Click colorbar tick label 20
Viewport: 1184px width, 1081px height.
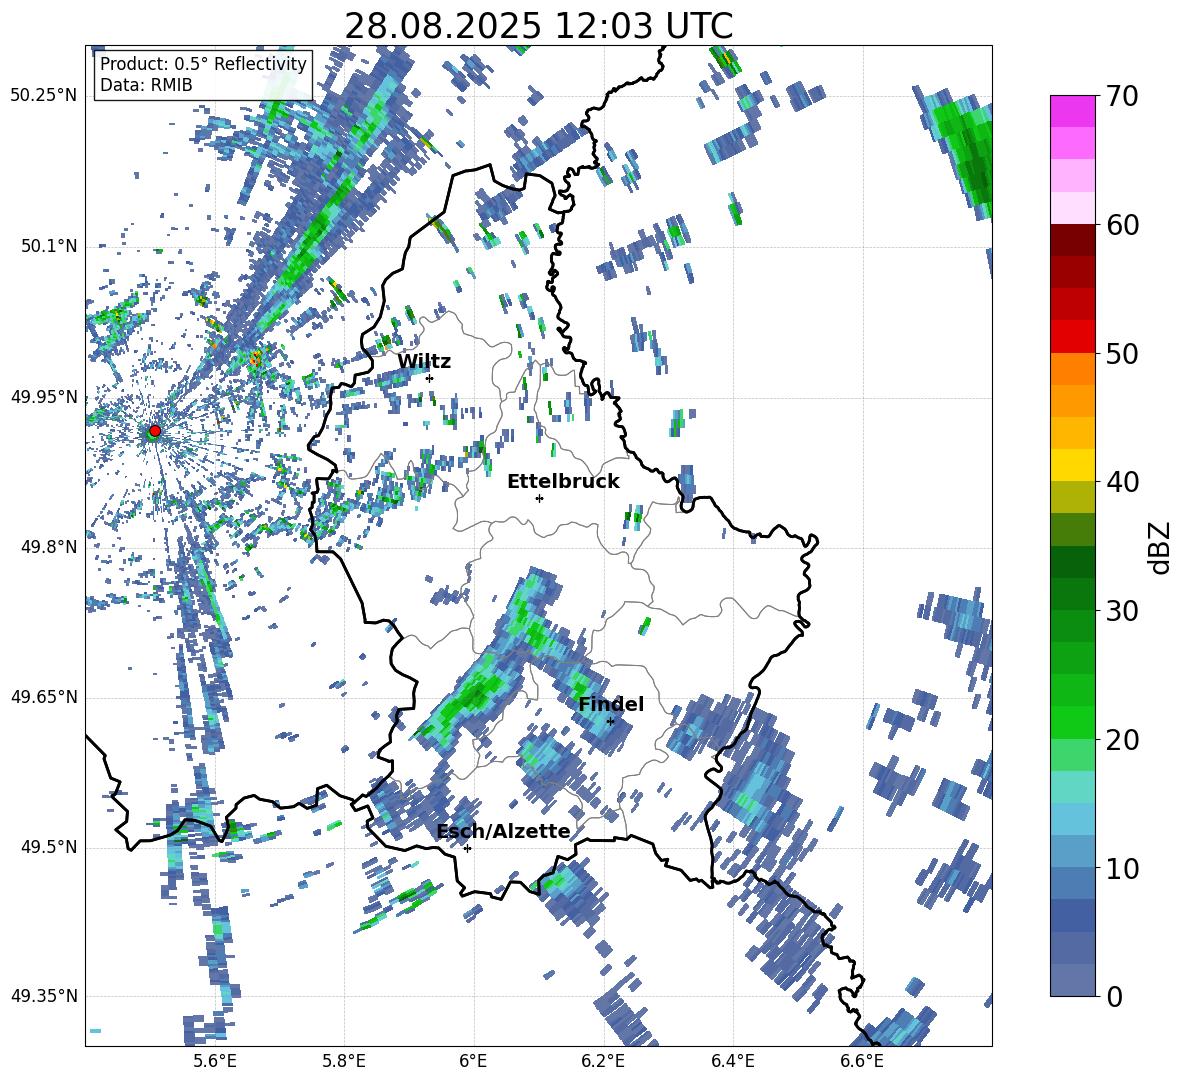1122,739
